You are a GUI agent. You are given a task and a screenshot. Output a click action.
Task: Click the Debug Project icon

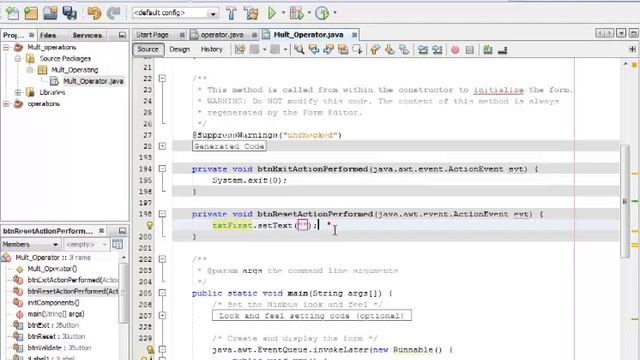click(x=297, y=13)
